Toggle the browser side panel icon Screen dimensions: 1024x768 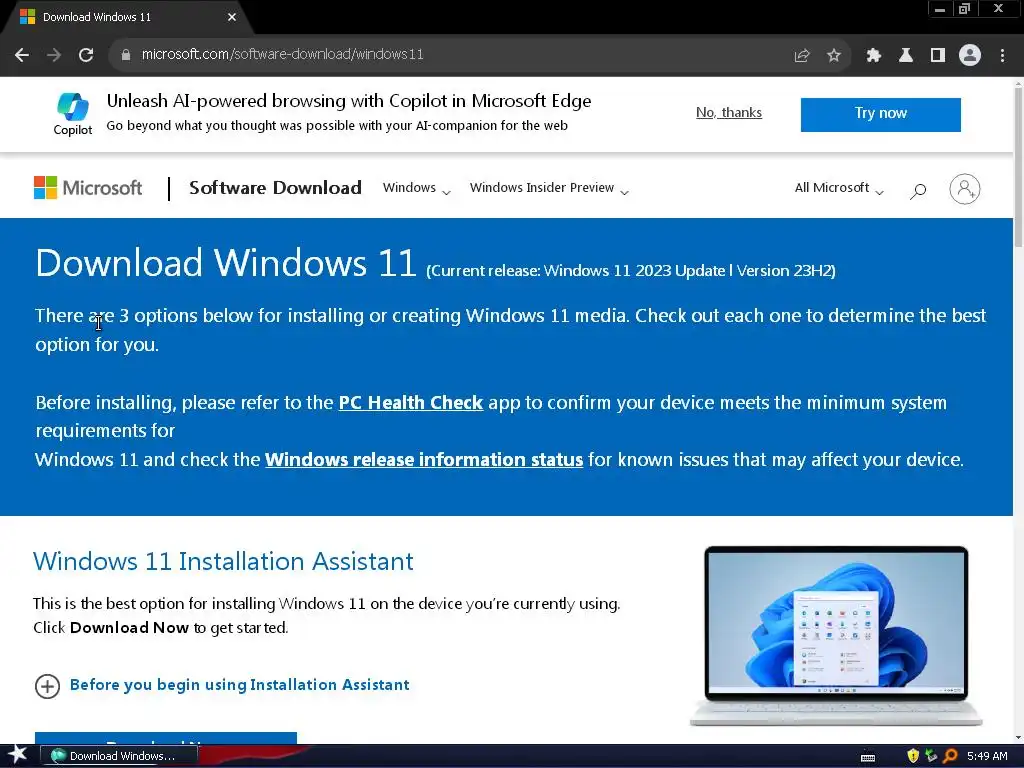click(x=938, y=56)
